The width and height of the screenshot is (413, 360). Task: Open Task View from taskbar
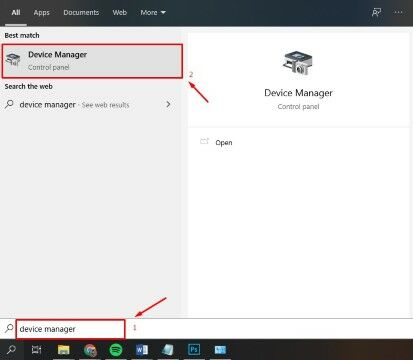tap(36, 350)
